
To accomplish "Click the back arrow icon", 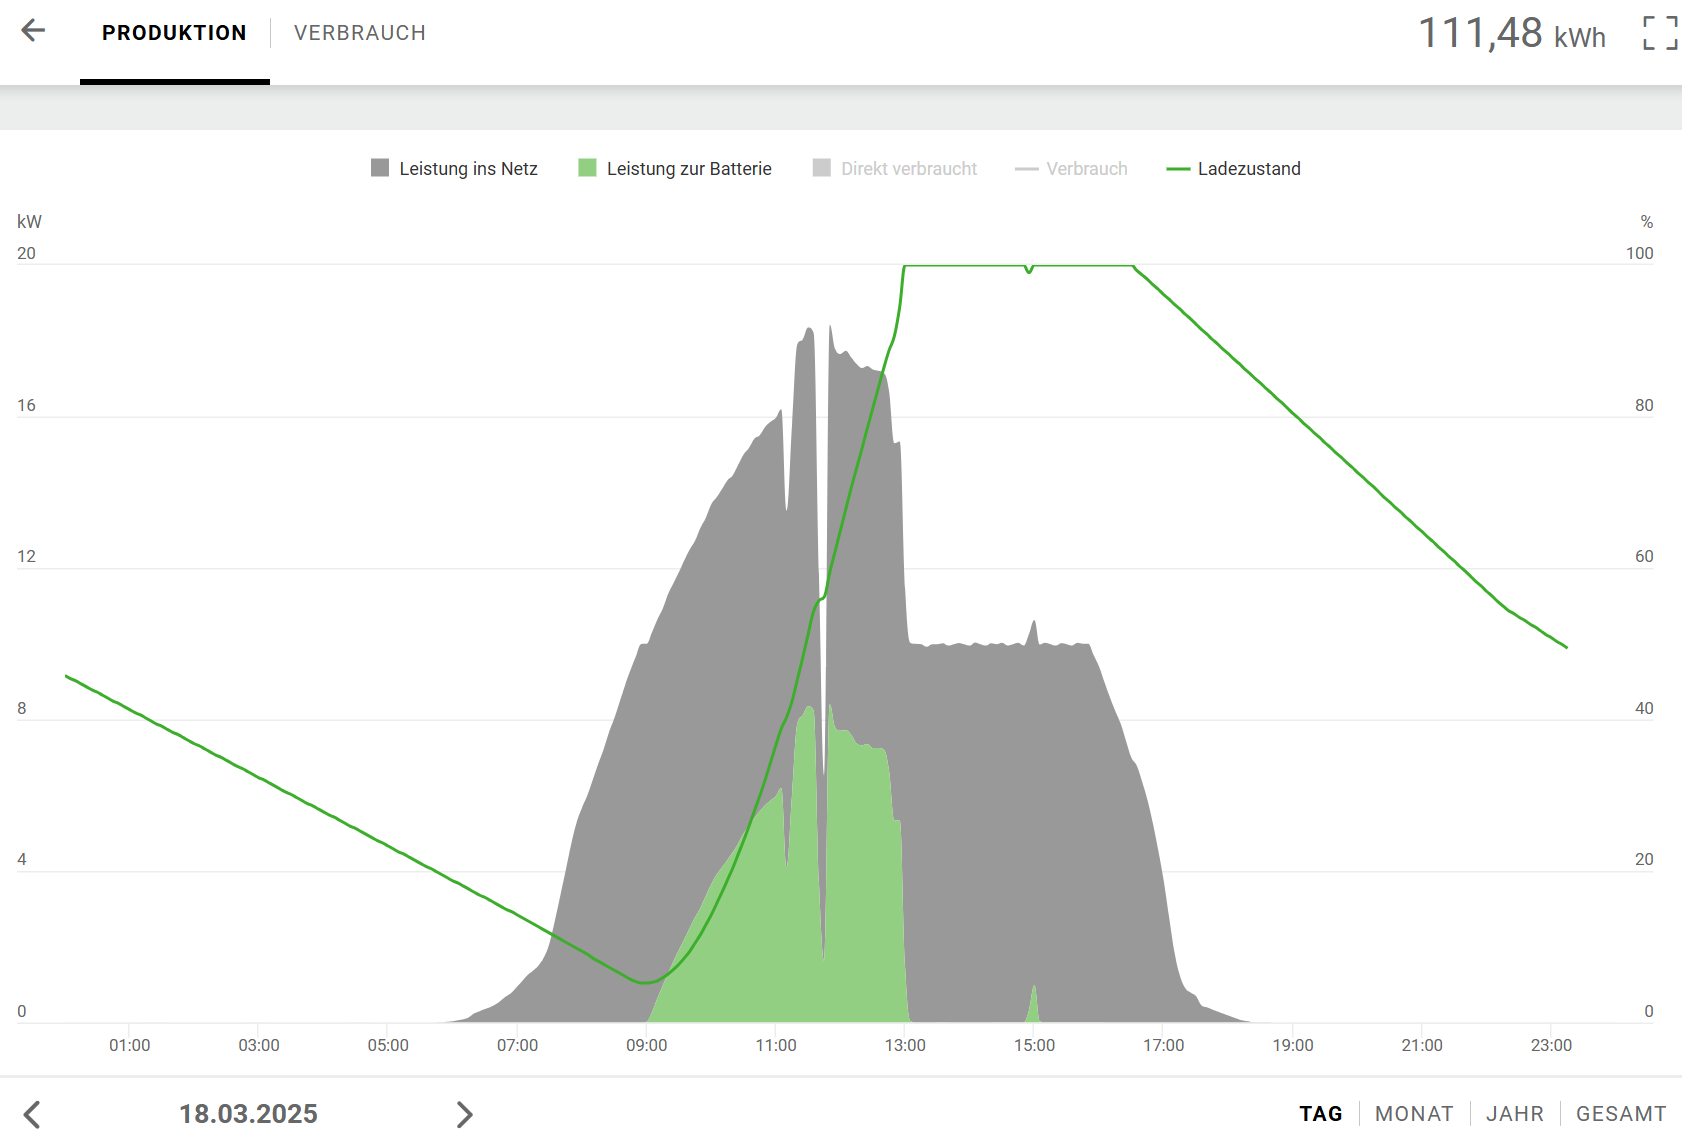I will [33, 31].
